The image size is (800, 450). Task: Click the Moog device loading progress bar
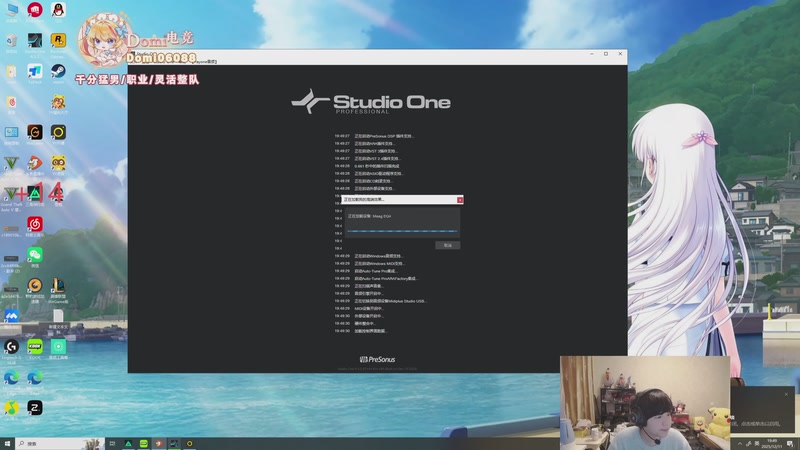tap(402, 231)
